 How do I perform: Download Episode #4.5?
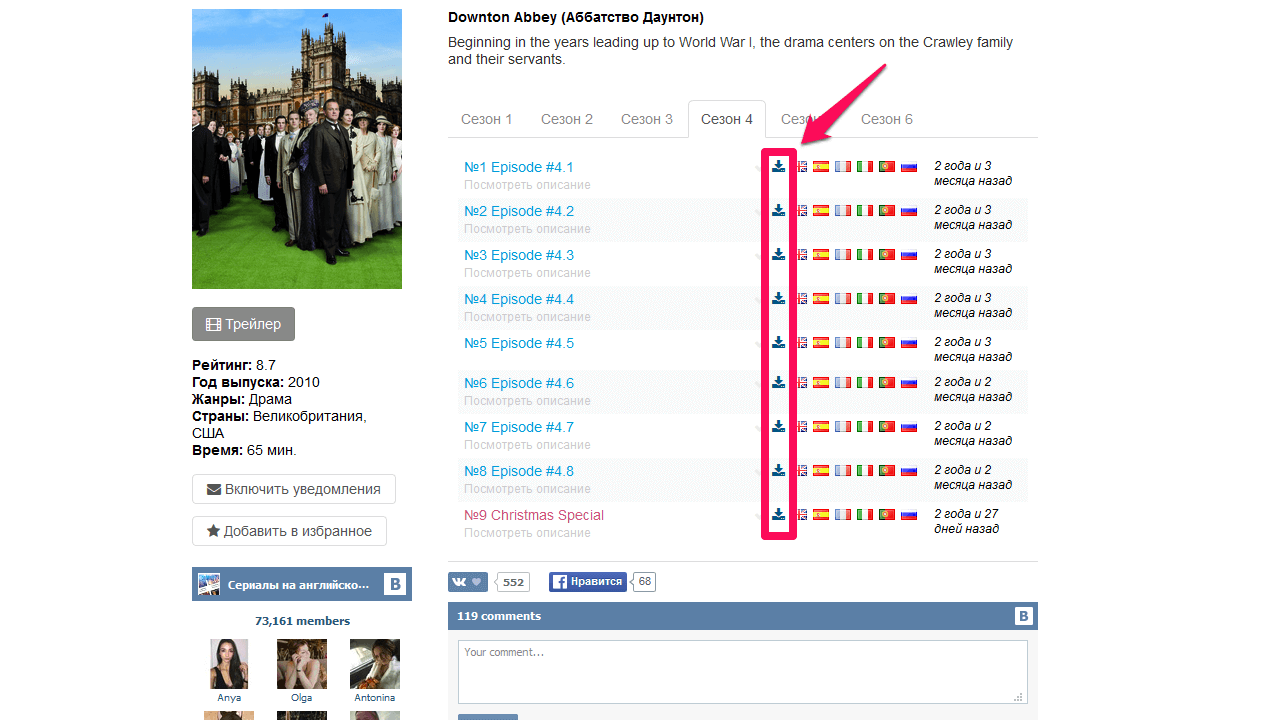click(779, 342)
